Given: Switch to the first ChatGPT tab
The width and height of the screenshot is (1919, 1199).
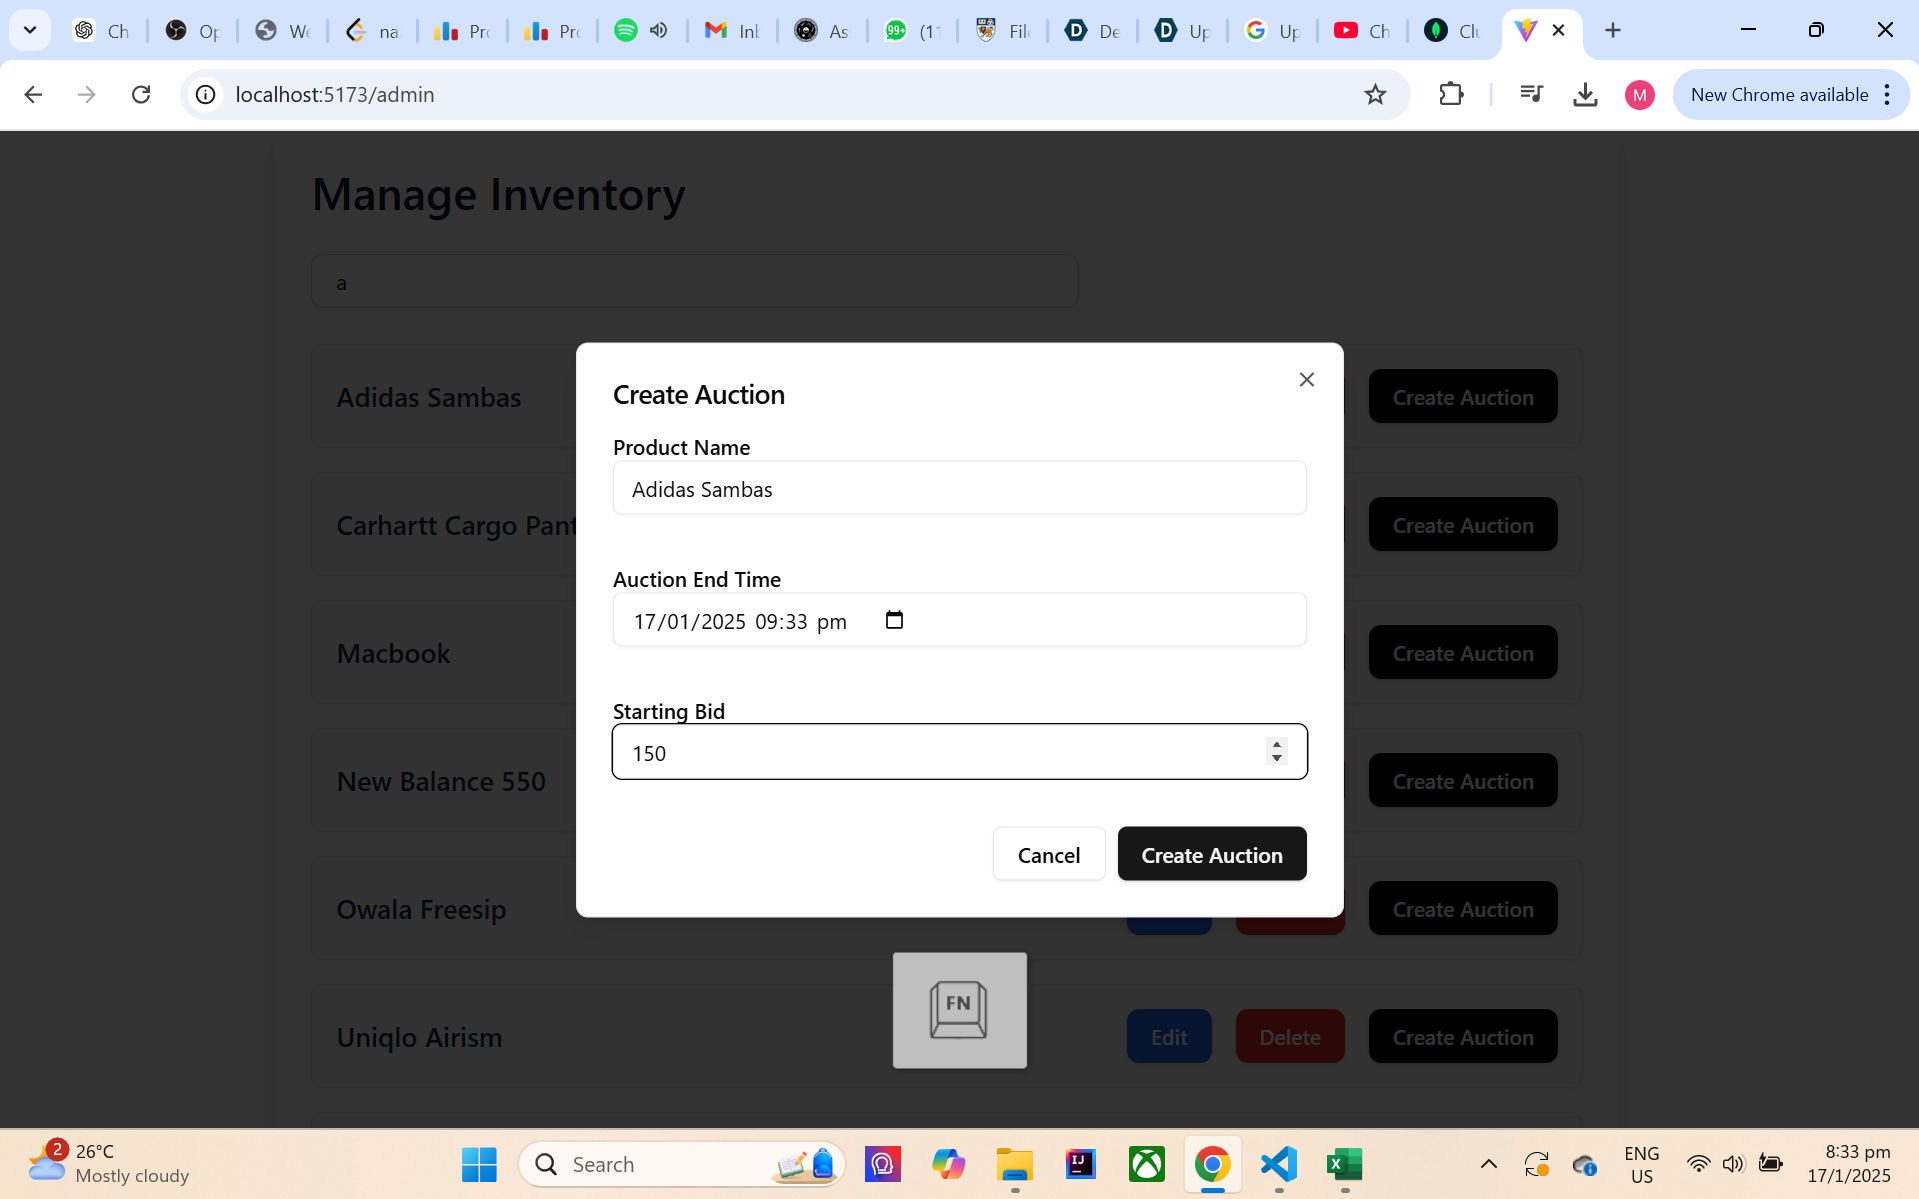Looking at the screenshot, I should coord(101,30).
